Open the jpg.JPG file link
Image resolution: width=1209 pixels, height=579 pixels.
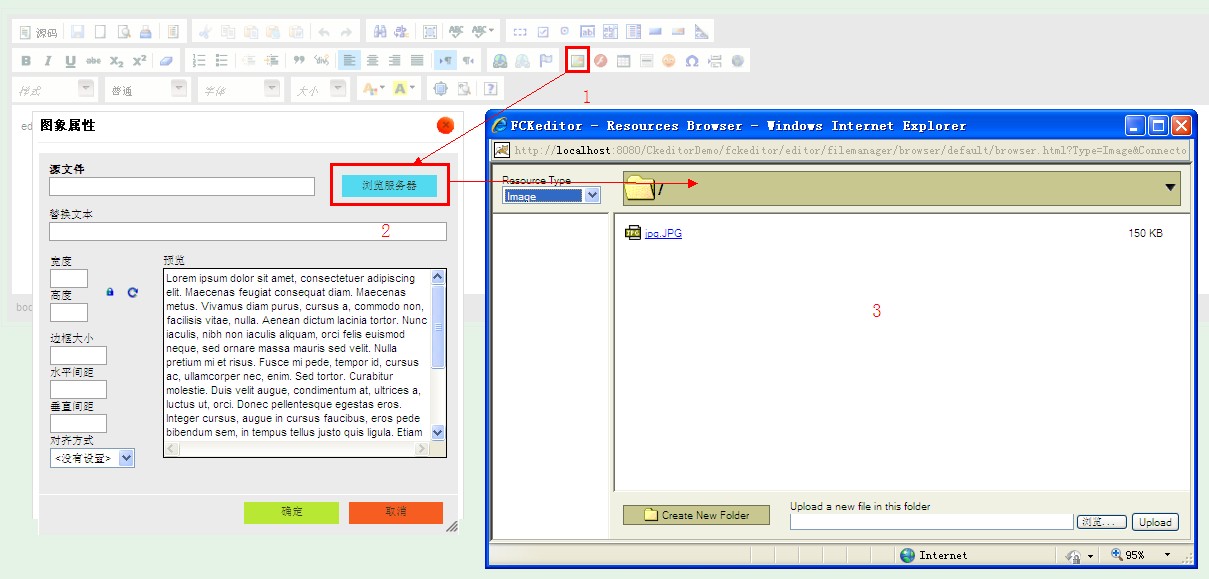(662, 234)
